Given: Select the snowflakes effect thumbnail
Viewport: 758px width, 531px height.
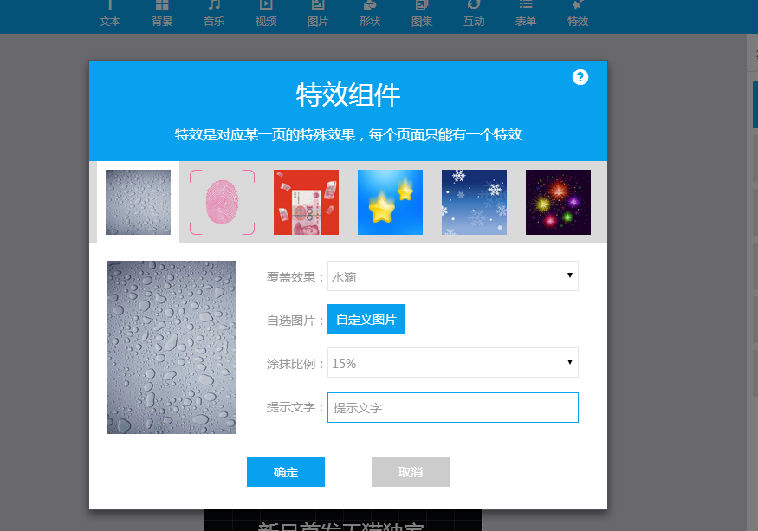Looking at the screenshot, I should click(474, 202).
